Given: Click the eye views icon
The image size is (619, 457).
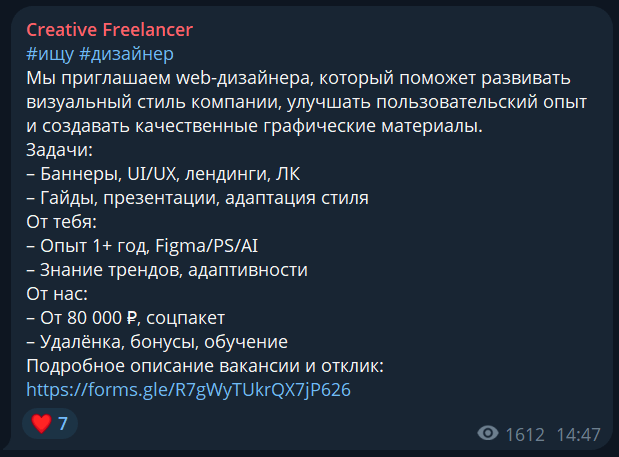Looking at the screenshot, I should pos(488,433).
